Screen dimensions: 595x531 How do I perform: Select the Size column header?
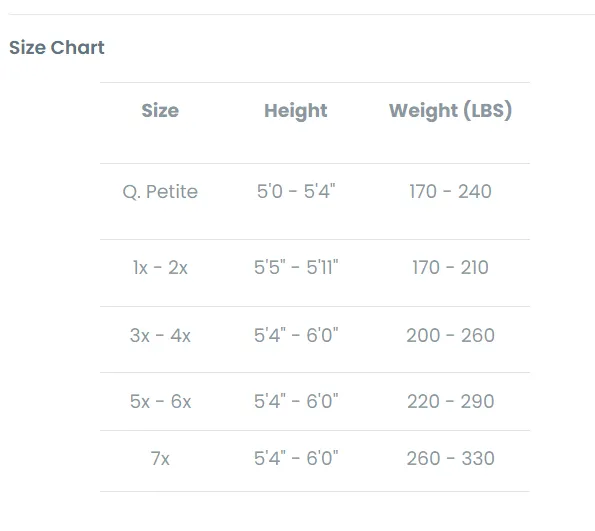[160, 110]
